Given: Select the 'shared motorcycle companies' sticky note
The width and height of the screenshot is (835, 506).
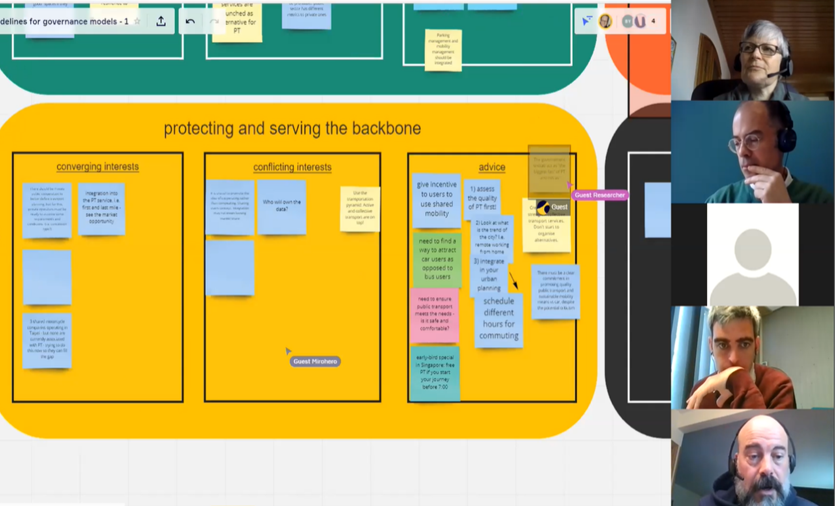Looking at the screenshot, I should (47, 341).
